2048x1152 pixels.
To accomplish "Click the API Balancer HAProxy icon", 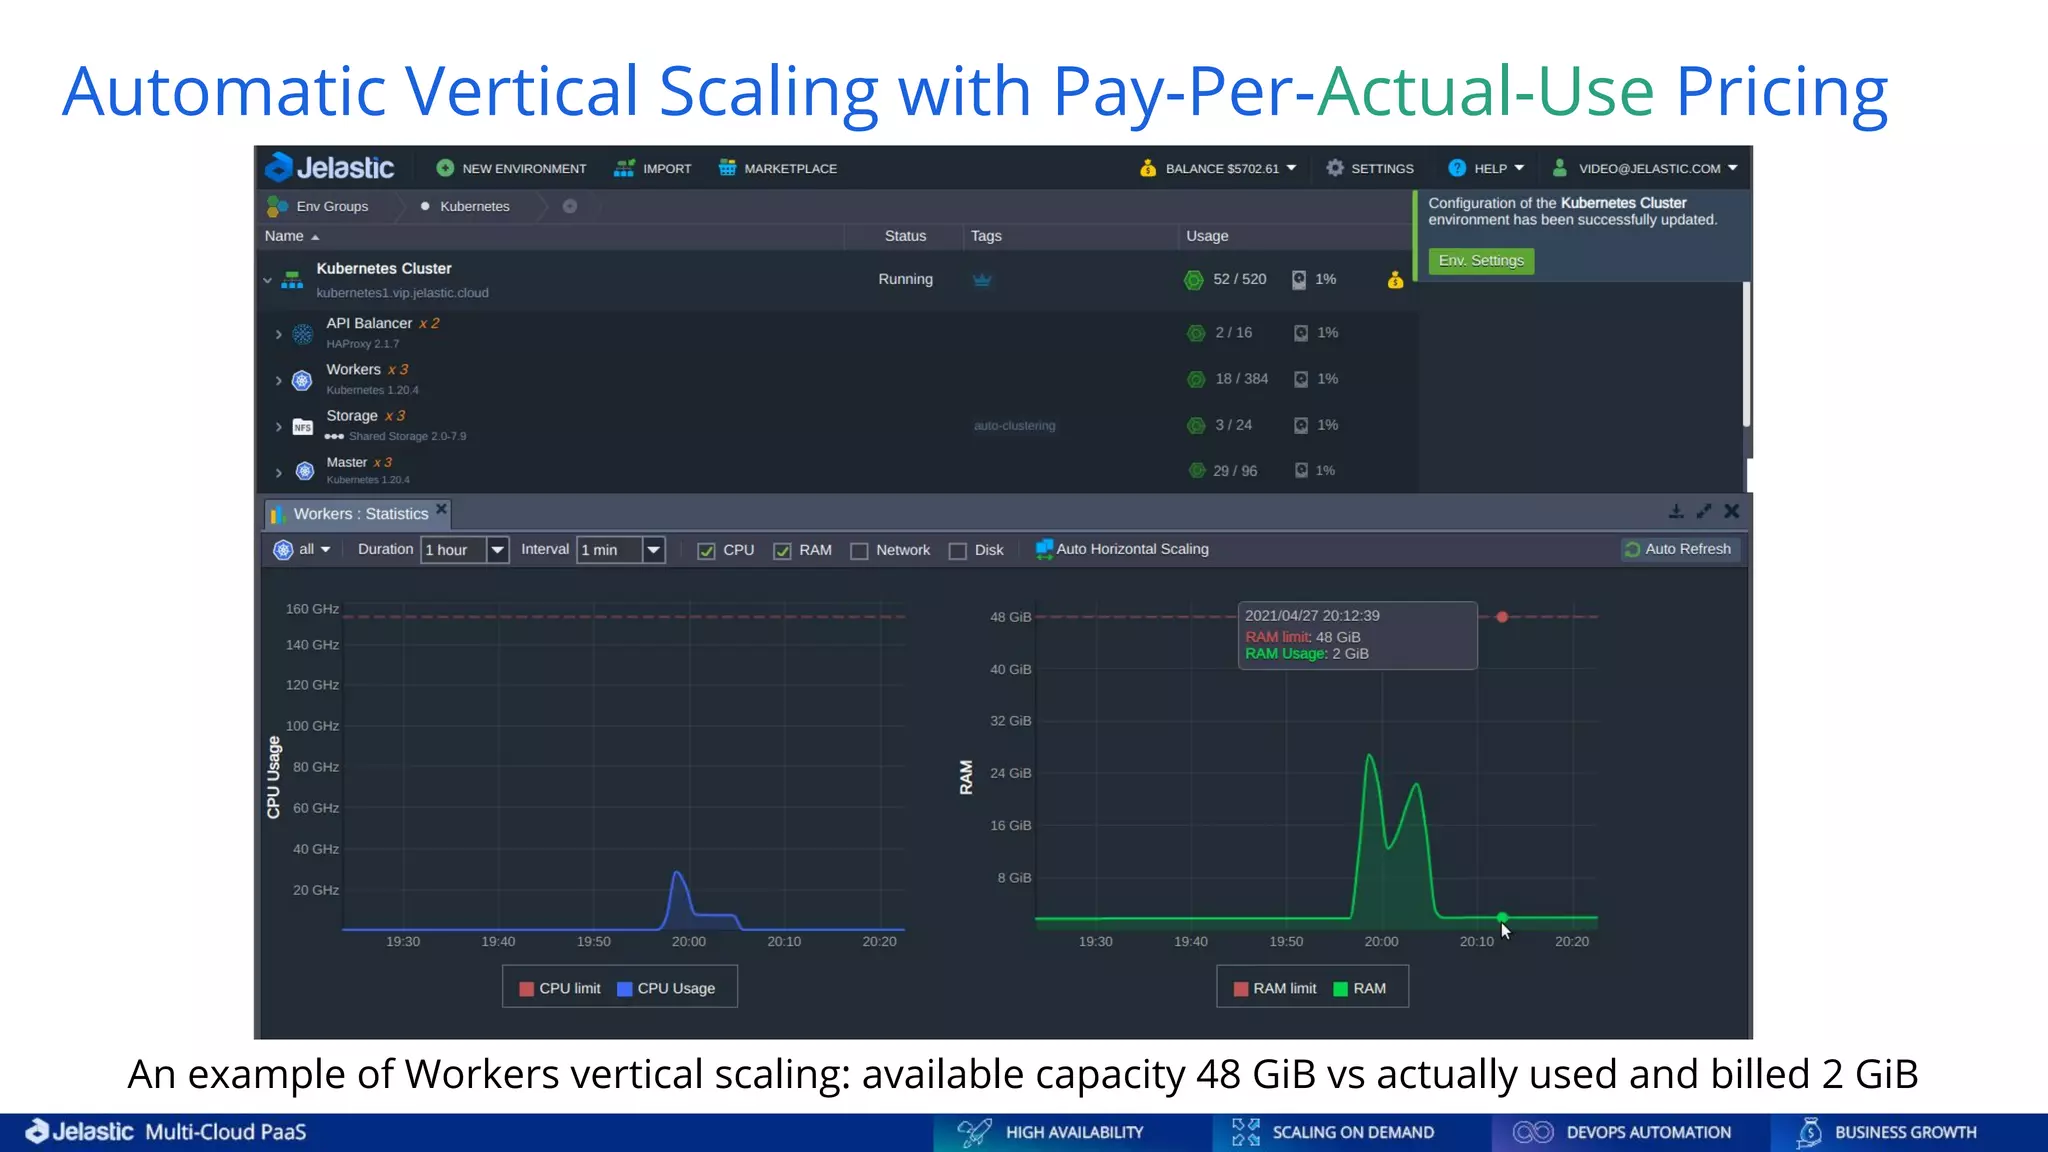I will [302, 334].
